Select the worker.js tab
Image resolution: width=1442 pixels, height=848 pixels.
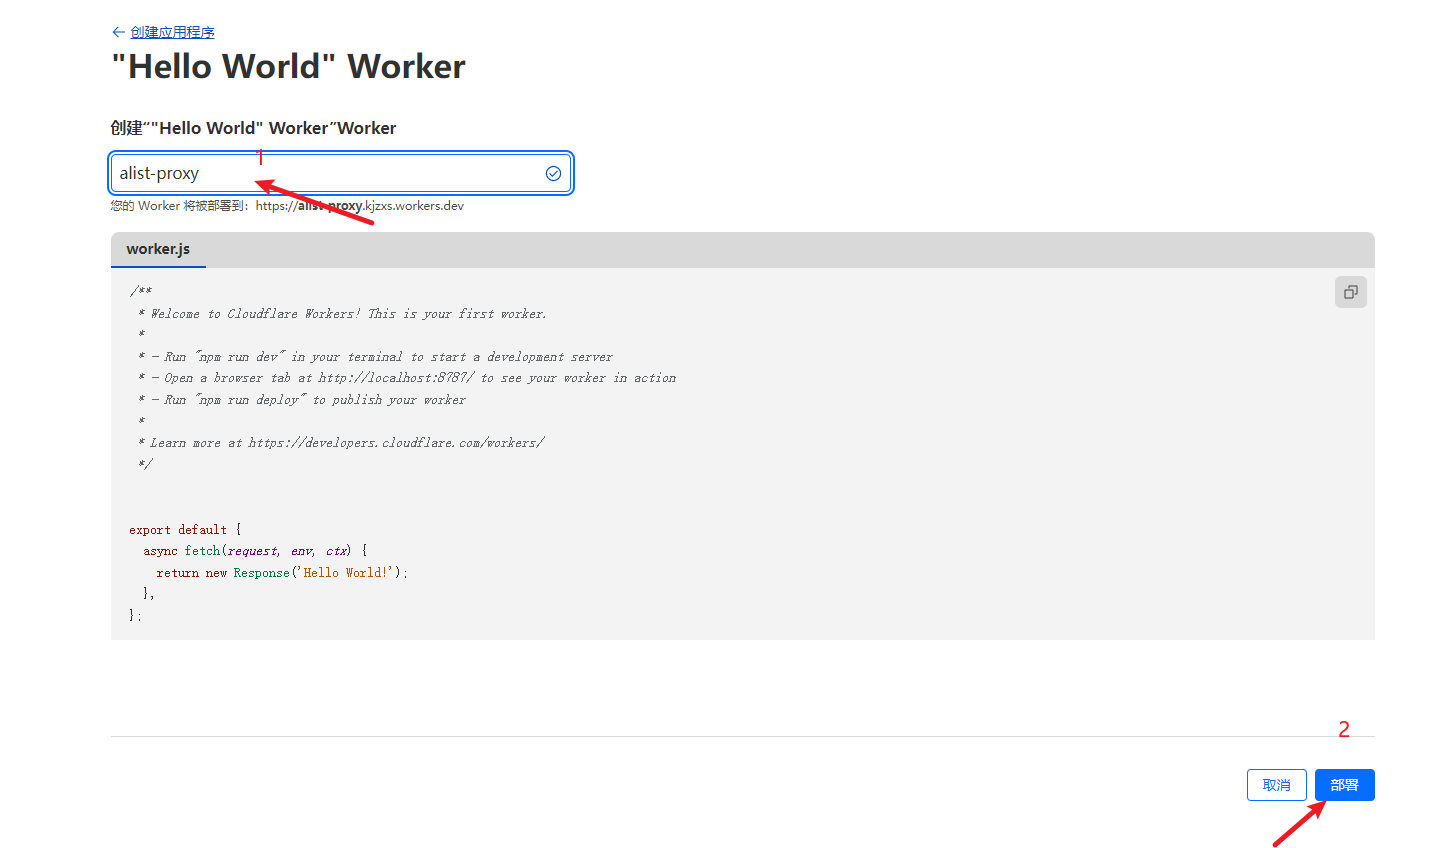pyautogui.click(x=158, y=249)
